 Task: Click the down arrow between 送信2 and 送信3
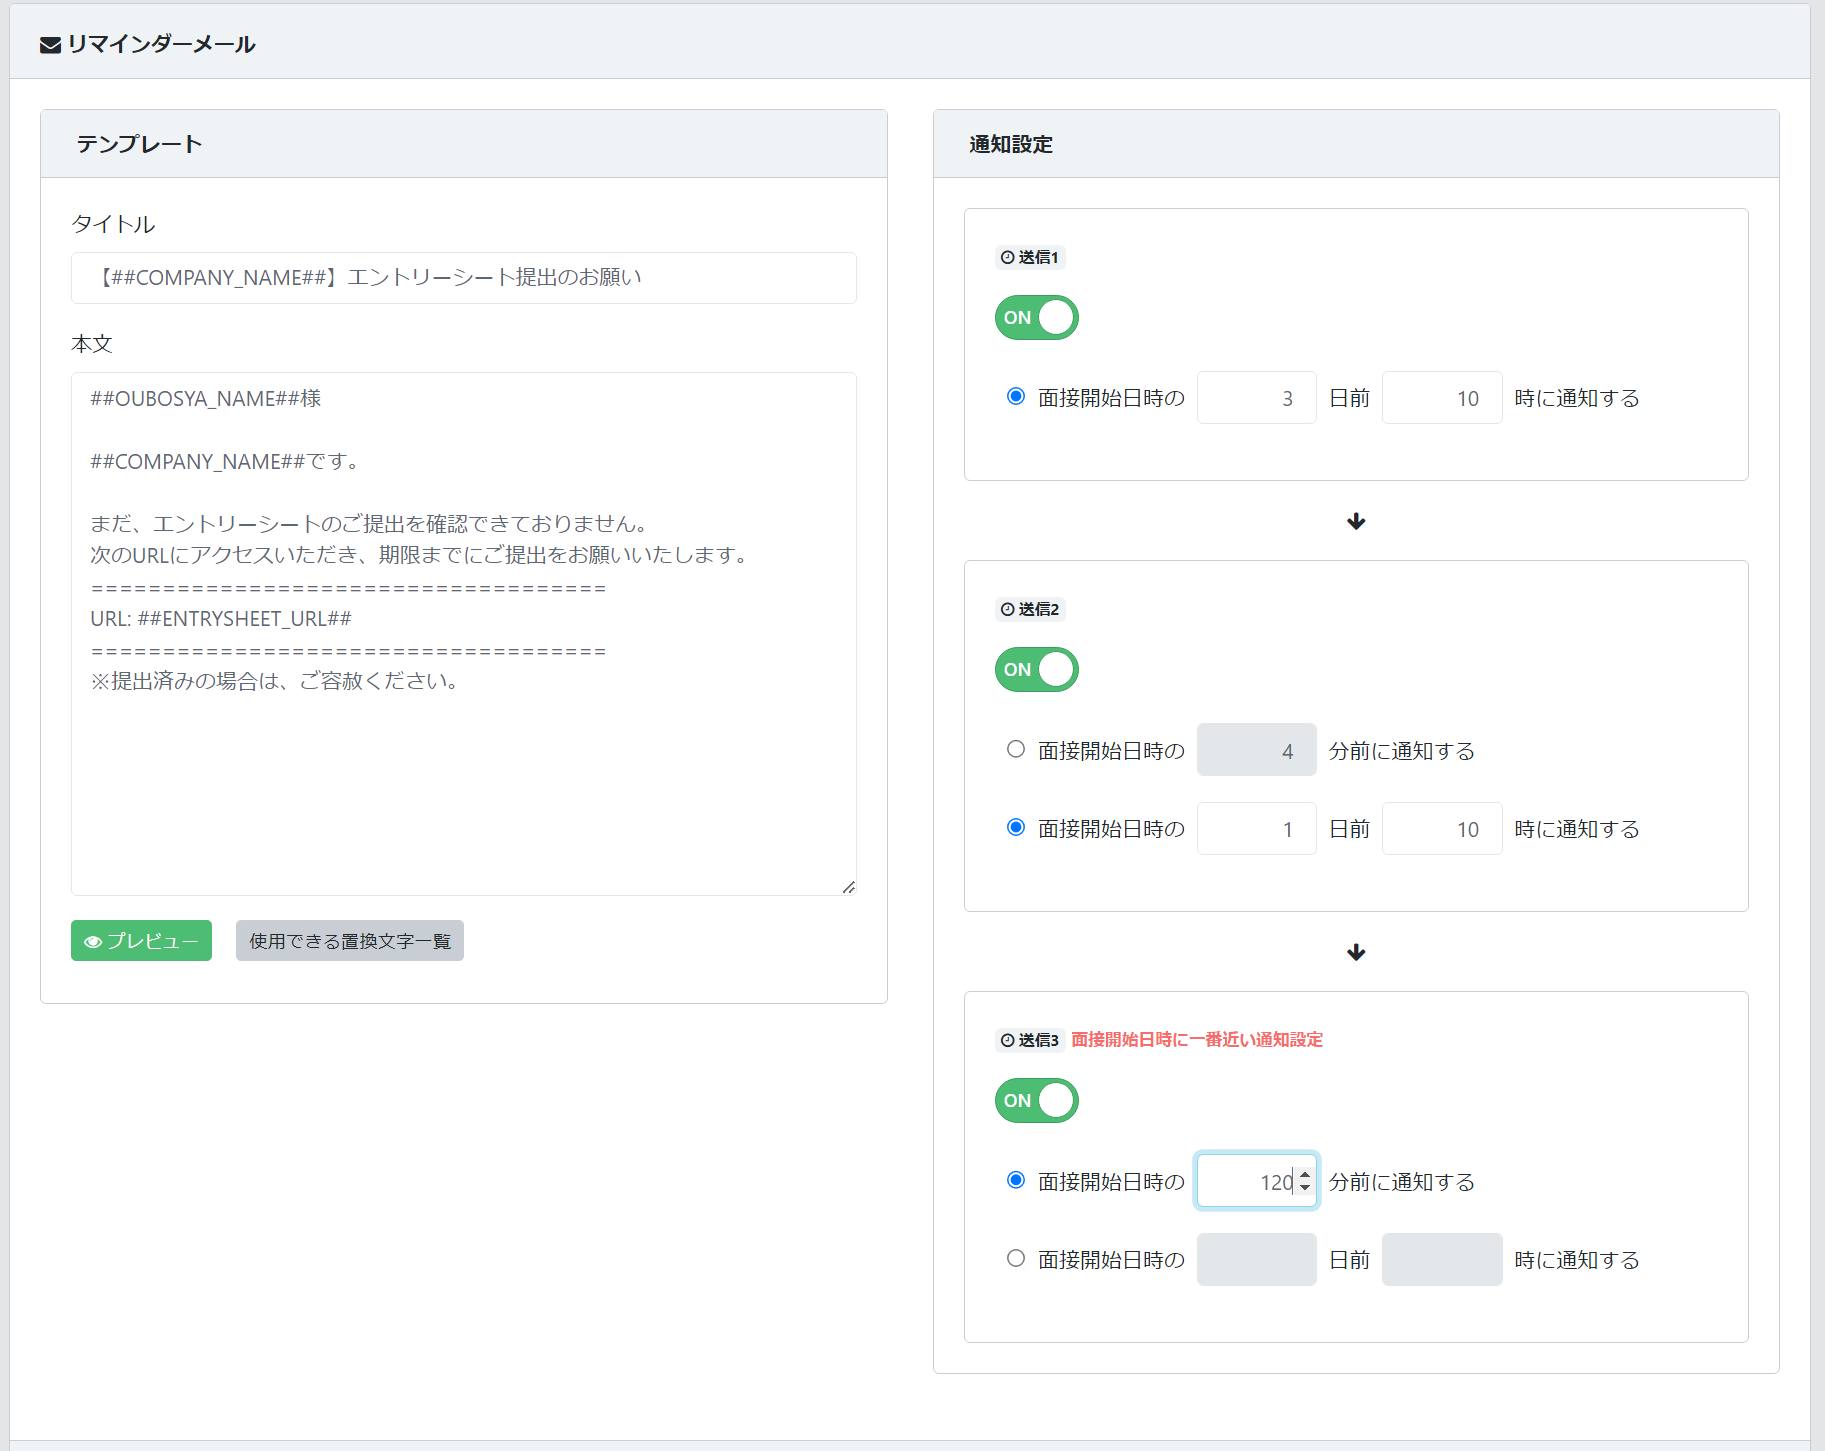[1356, 952]
